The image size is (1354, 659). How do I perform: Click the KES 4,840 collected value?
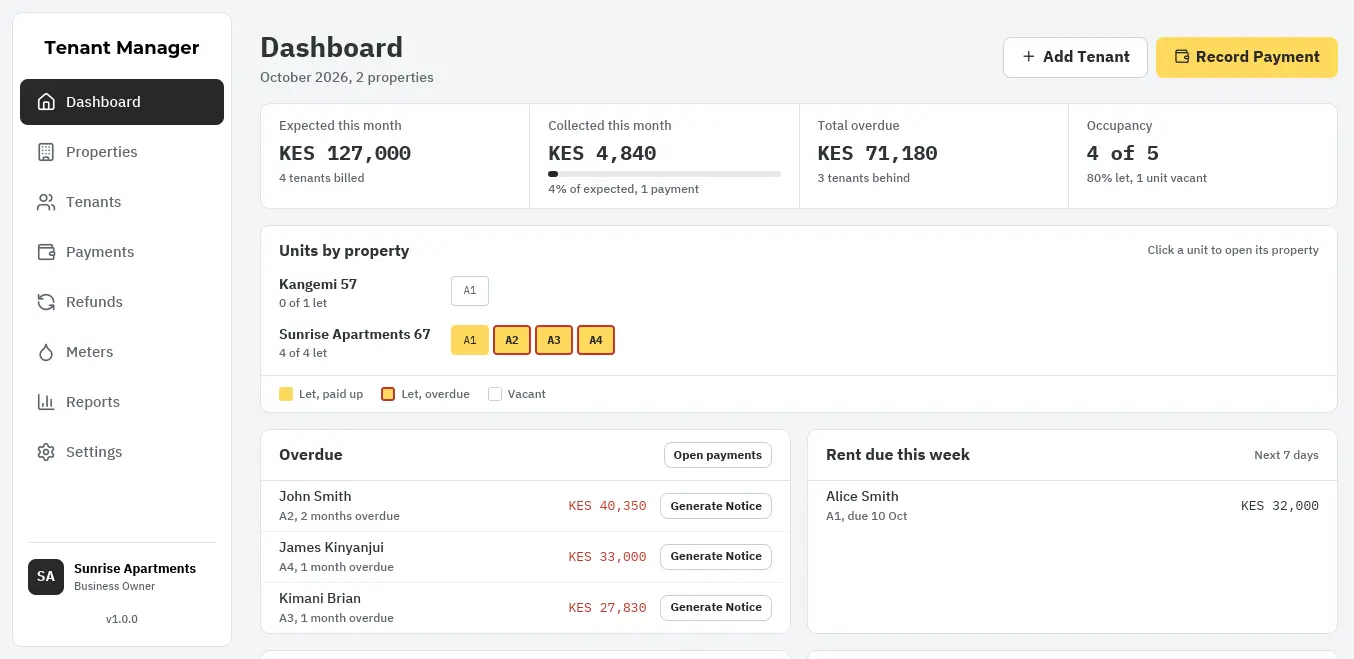point(602,153)
